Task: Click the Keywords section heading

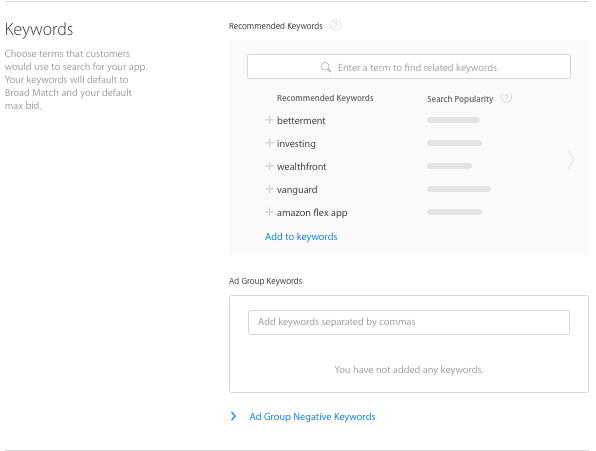Action: point(39,29)
